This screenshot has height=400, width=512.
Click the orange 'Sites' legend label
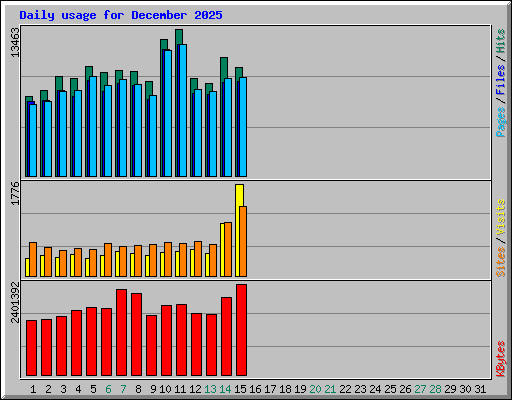coord(501,262)
